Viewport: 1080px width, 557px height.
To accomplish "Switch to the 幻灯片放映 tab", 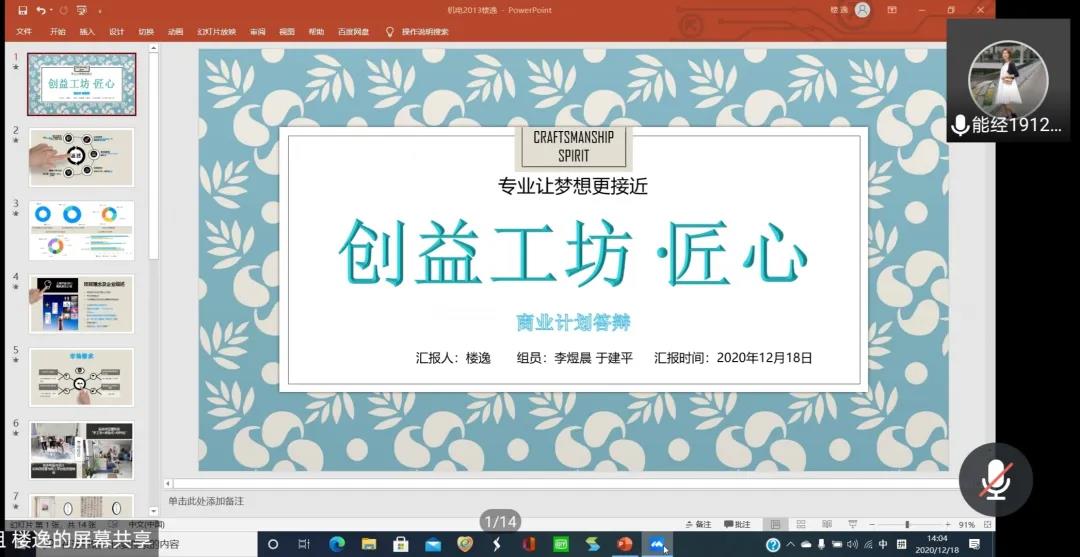I will click(216, 32).
